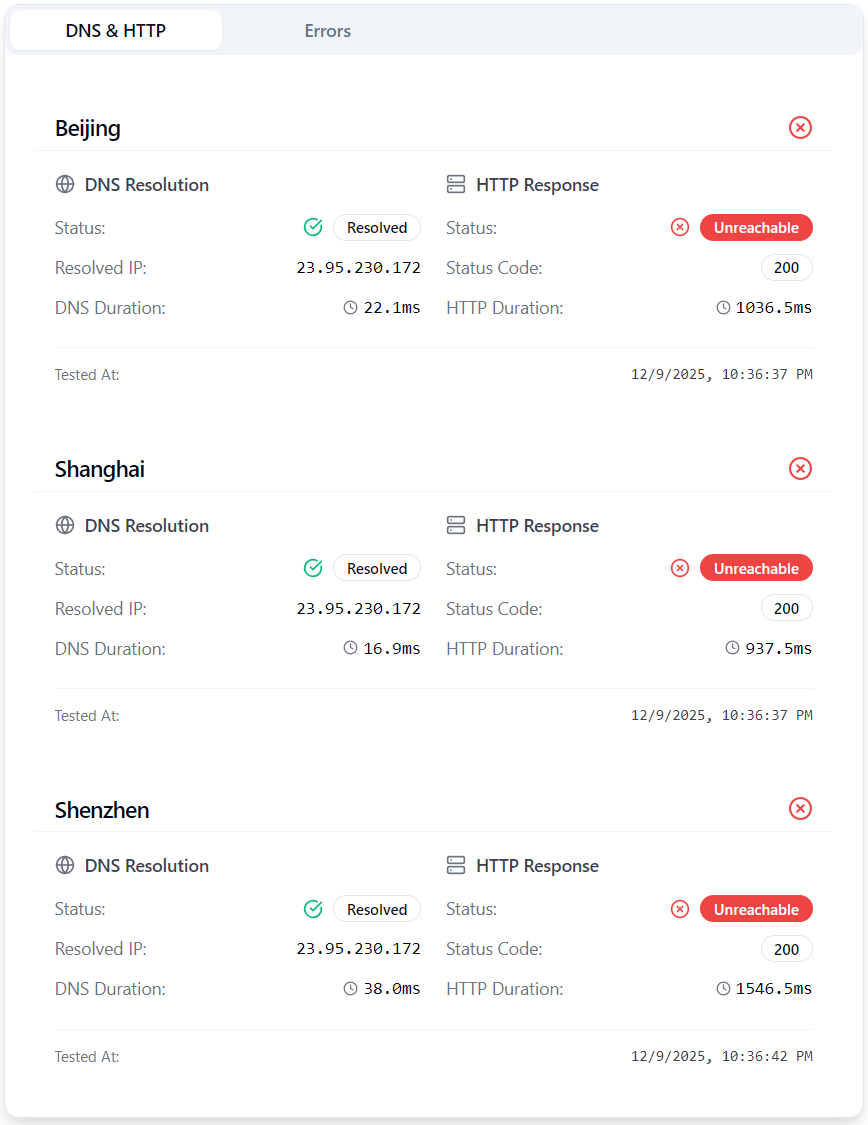Click the red X icon in Shenzhen HTTP status
The height and width of the screenshot is (1125, 868).
pos(680,909)
